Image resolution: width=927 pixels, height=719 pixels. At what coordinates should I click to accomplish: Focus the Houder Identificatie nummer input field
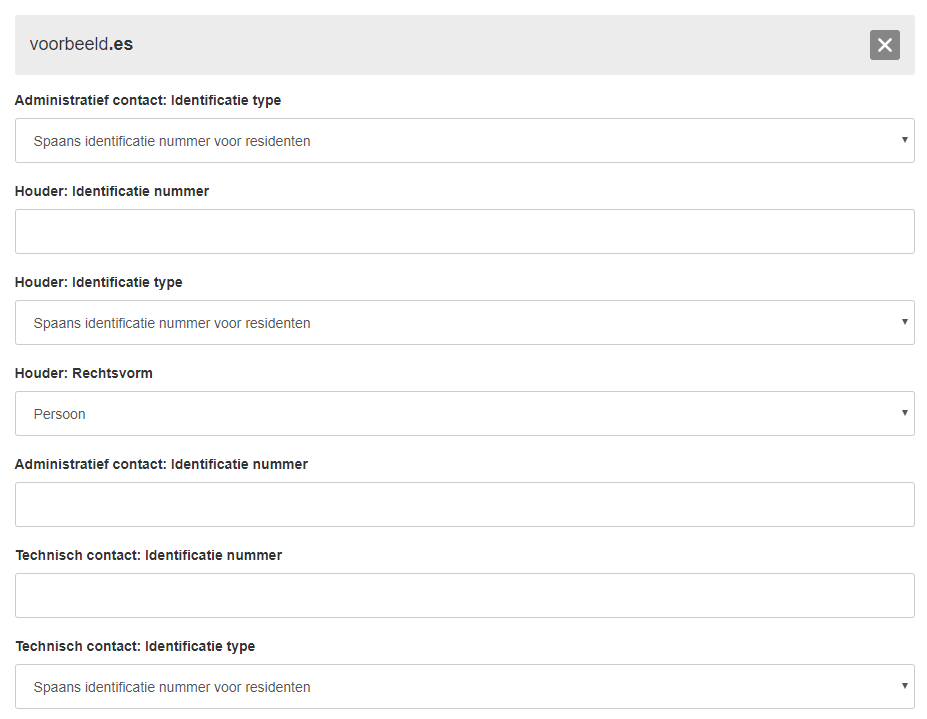(464, 232)
